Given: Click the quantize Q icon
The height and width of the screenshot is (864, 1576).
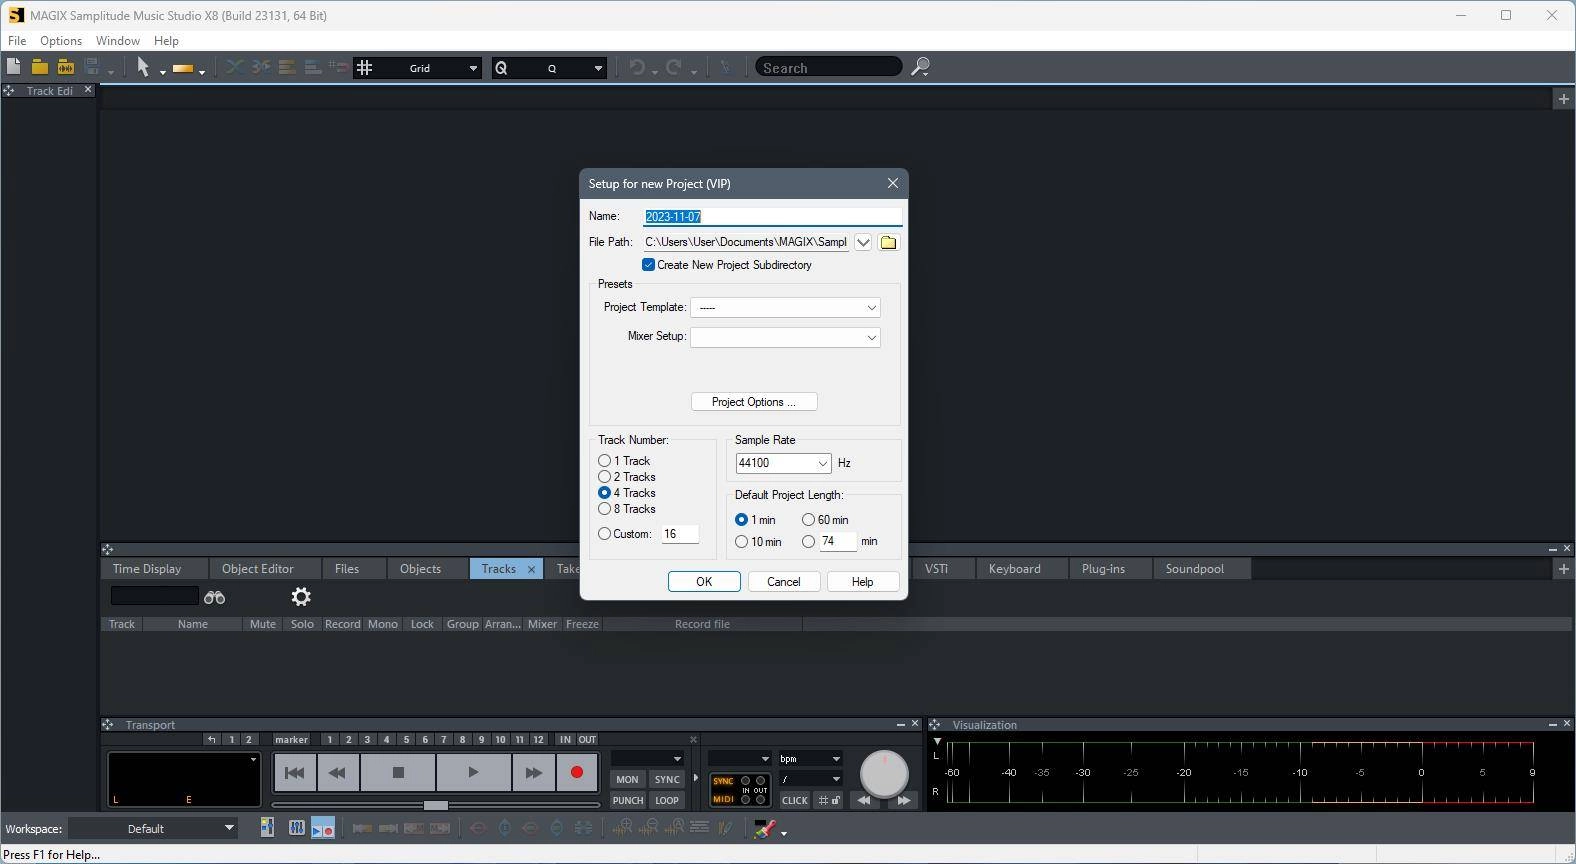Looking at the screenshot, I should click(x=502, y=68).
